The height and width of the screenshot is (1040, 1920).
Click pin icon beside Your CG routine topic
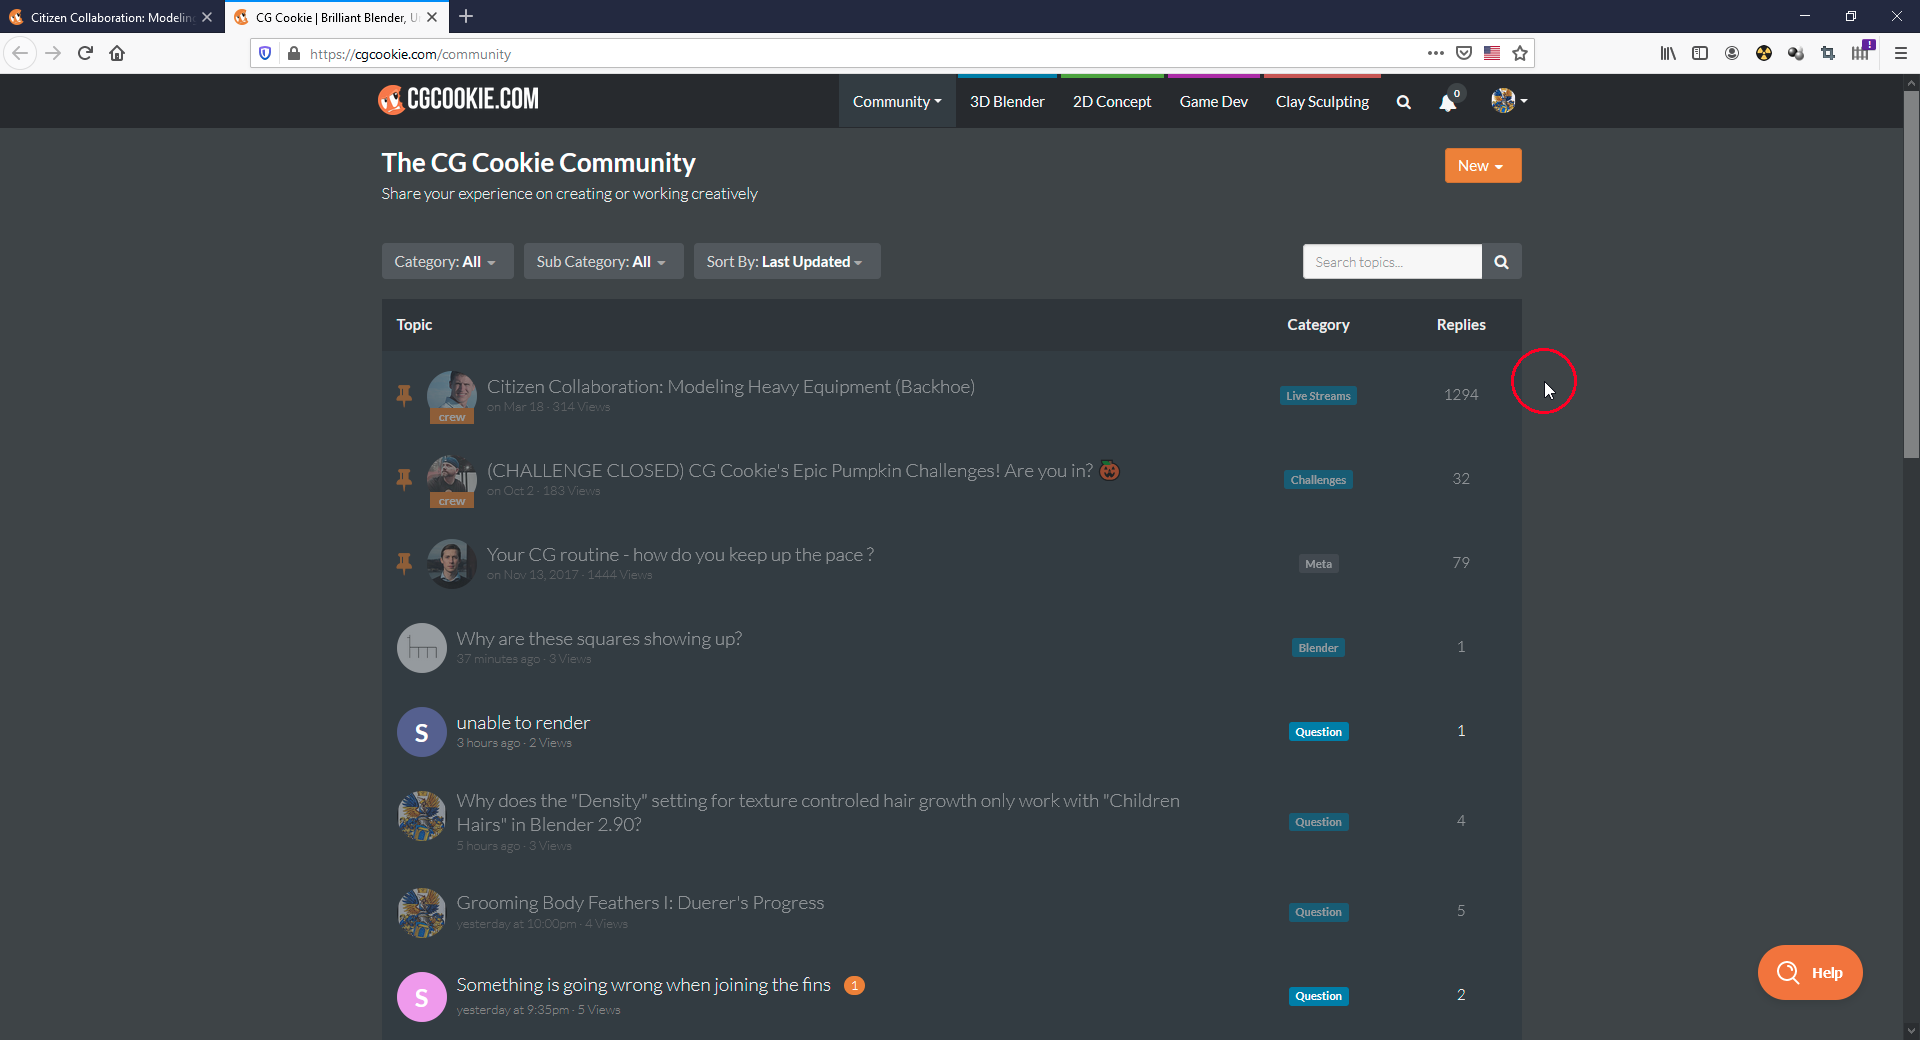(x=404, y=563)
